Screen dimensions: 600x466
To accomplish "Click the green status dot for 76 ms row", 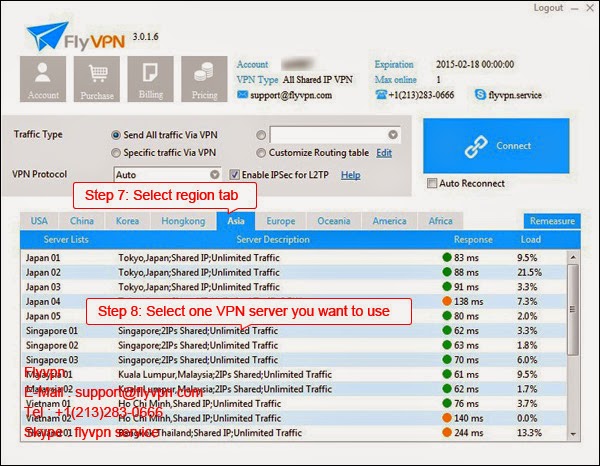I will 447,403.
